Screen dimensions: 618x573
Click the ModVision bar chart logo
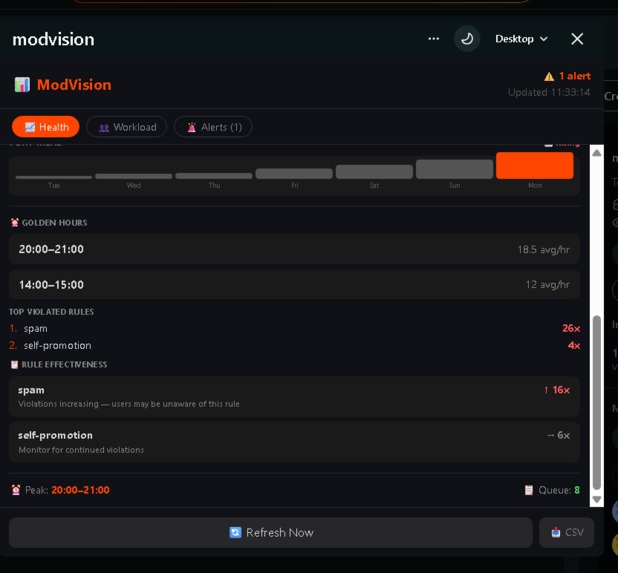(x=22, y=85)
